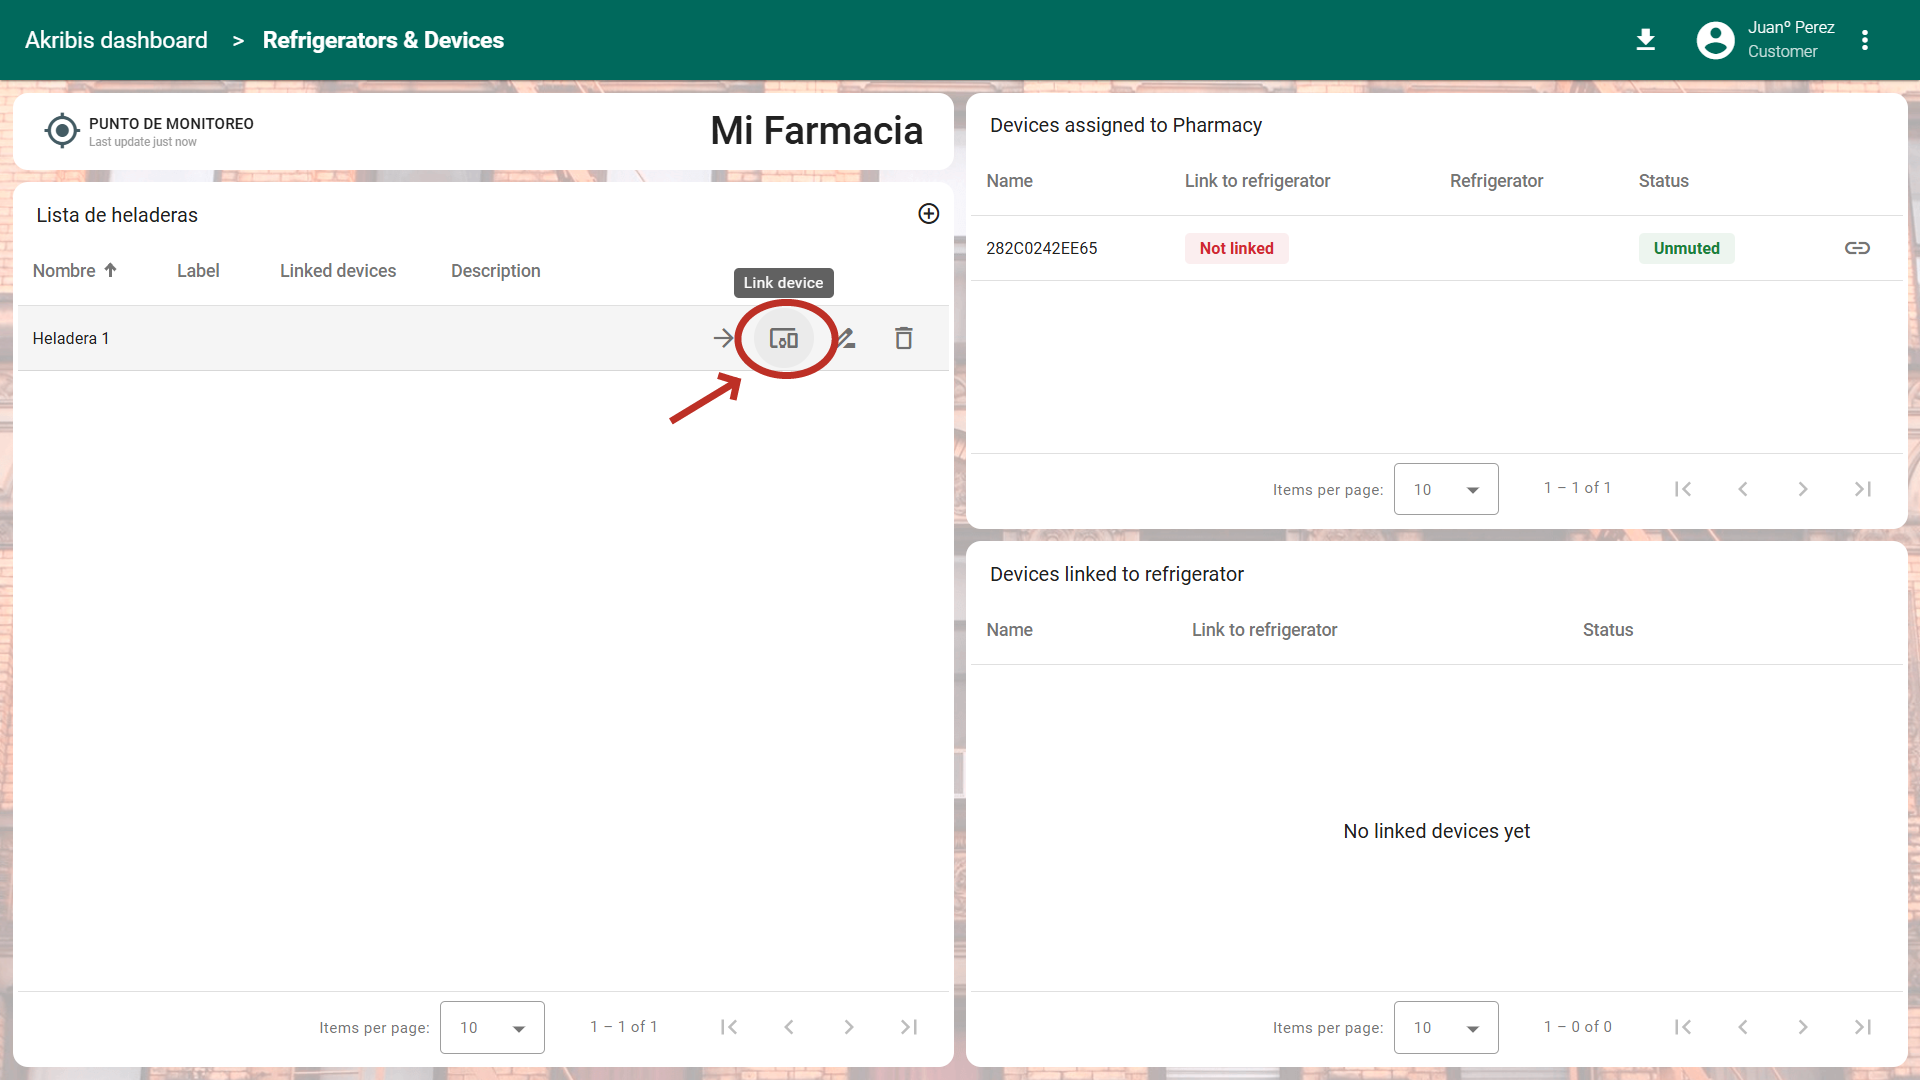Delete Heladera 1 using the trash icon
1920x1080 pixels.
pos(903,339)
